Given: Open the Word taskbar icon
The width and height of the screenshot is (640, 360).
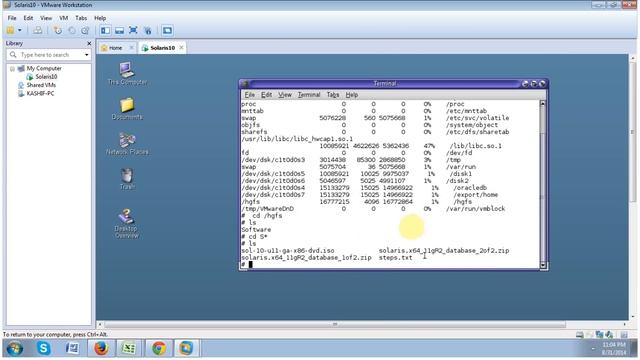Looking at the screenshot, I should pos(72,349).
